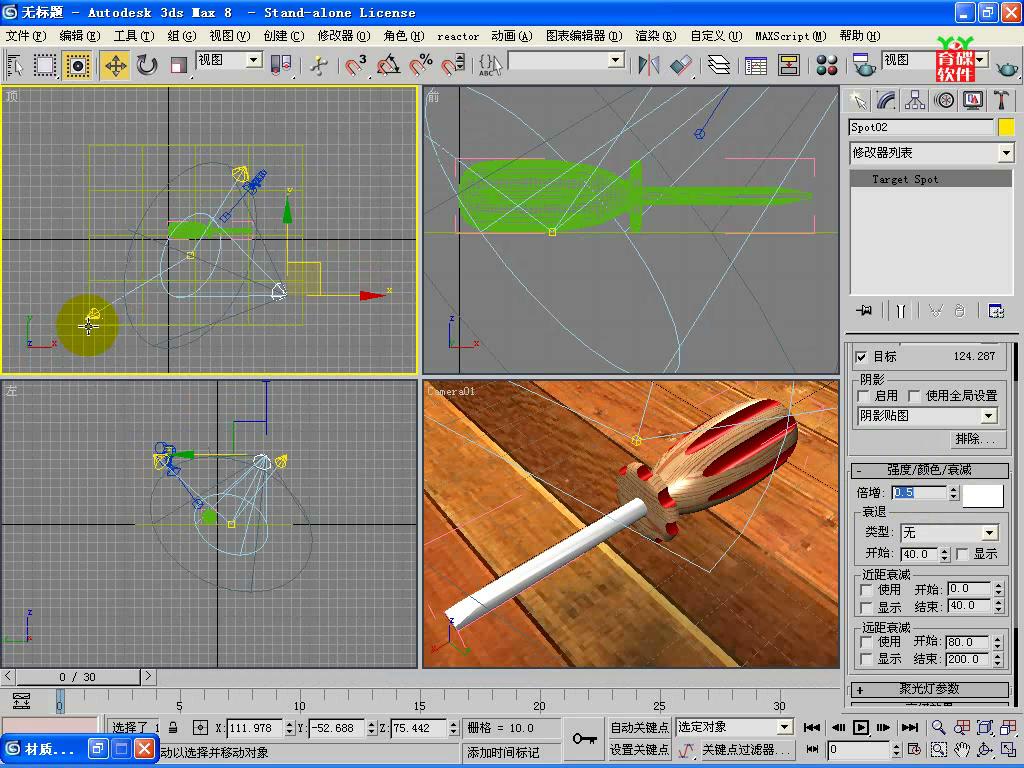
Task: Collapse the 强度/颜色/衰减 rollout
Action: (929, 470)
